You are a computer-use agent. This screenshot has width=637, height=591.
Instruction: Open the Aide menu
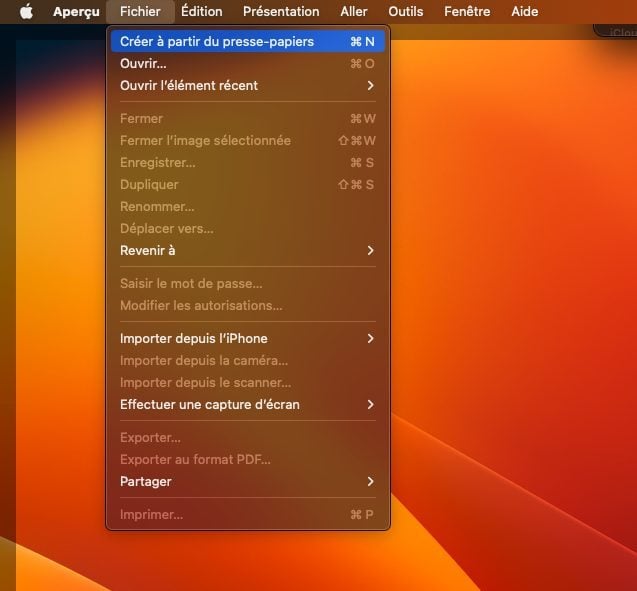pos(524,11)
